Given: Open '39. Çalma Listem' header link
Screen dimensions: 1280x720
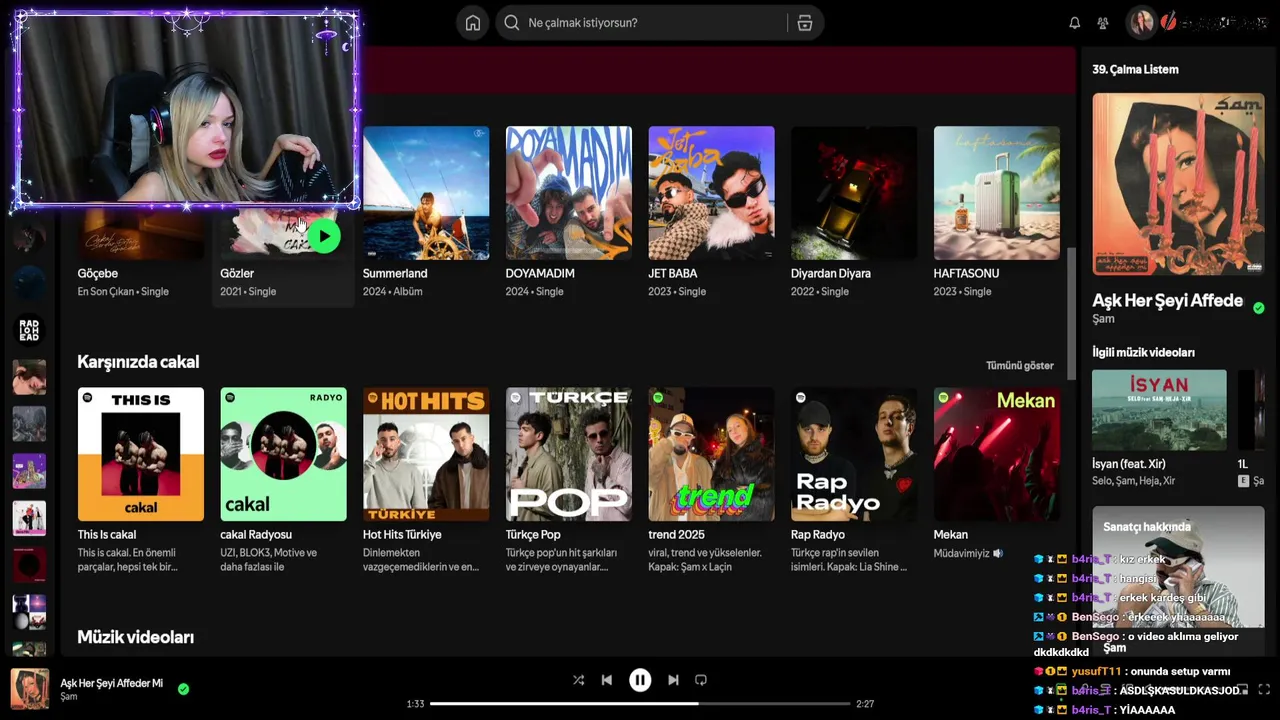Looking at the screenshot, I should 1135,69.
